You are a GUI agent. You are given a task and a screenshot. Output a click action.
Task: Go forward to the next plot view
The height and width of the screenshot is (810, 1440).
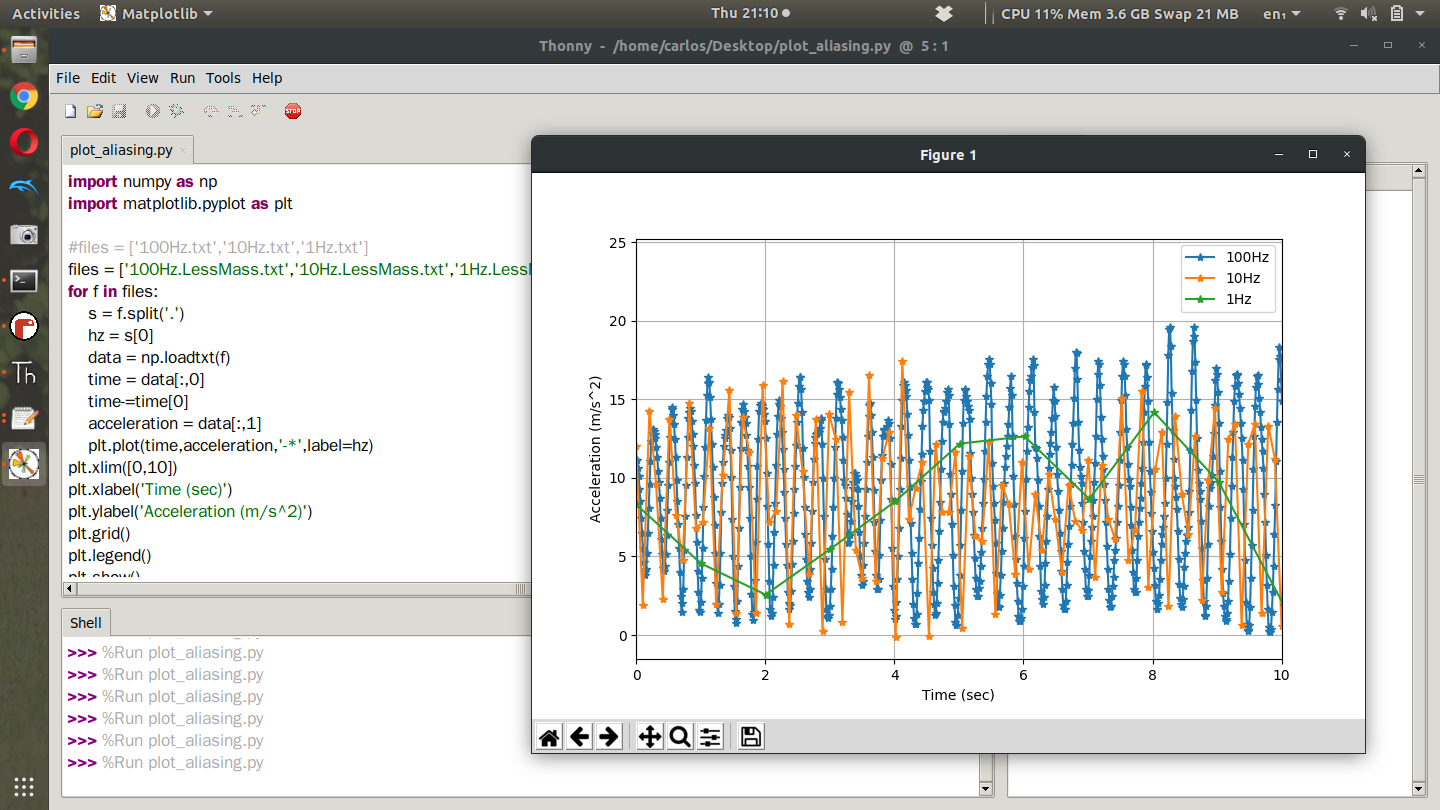point(609,737)
